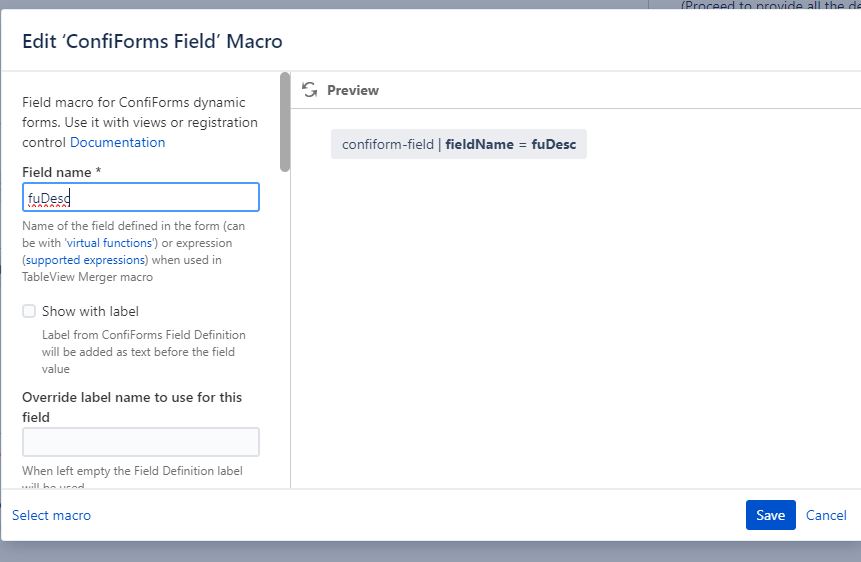Image resolution: width=861 pixels, height=562 pixels.
Task: Click the fuDesc value in preview placeholder
Action: pyautogui.click(x=554, y=144)
